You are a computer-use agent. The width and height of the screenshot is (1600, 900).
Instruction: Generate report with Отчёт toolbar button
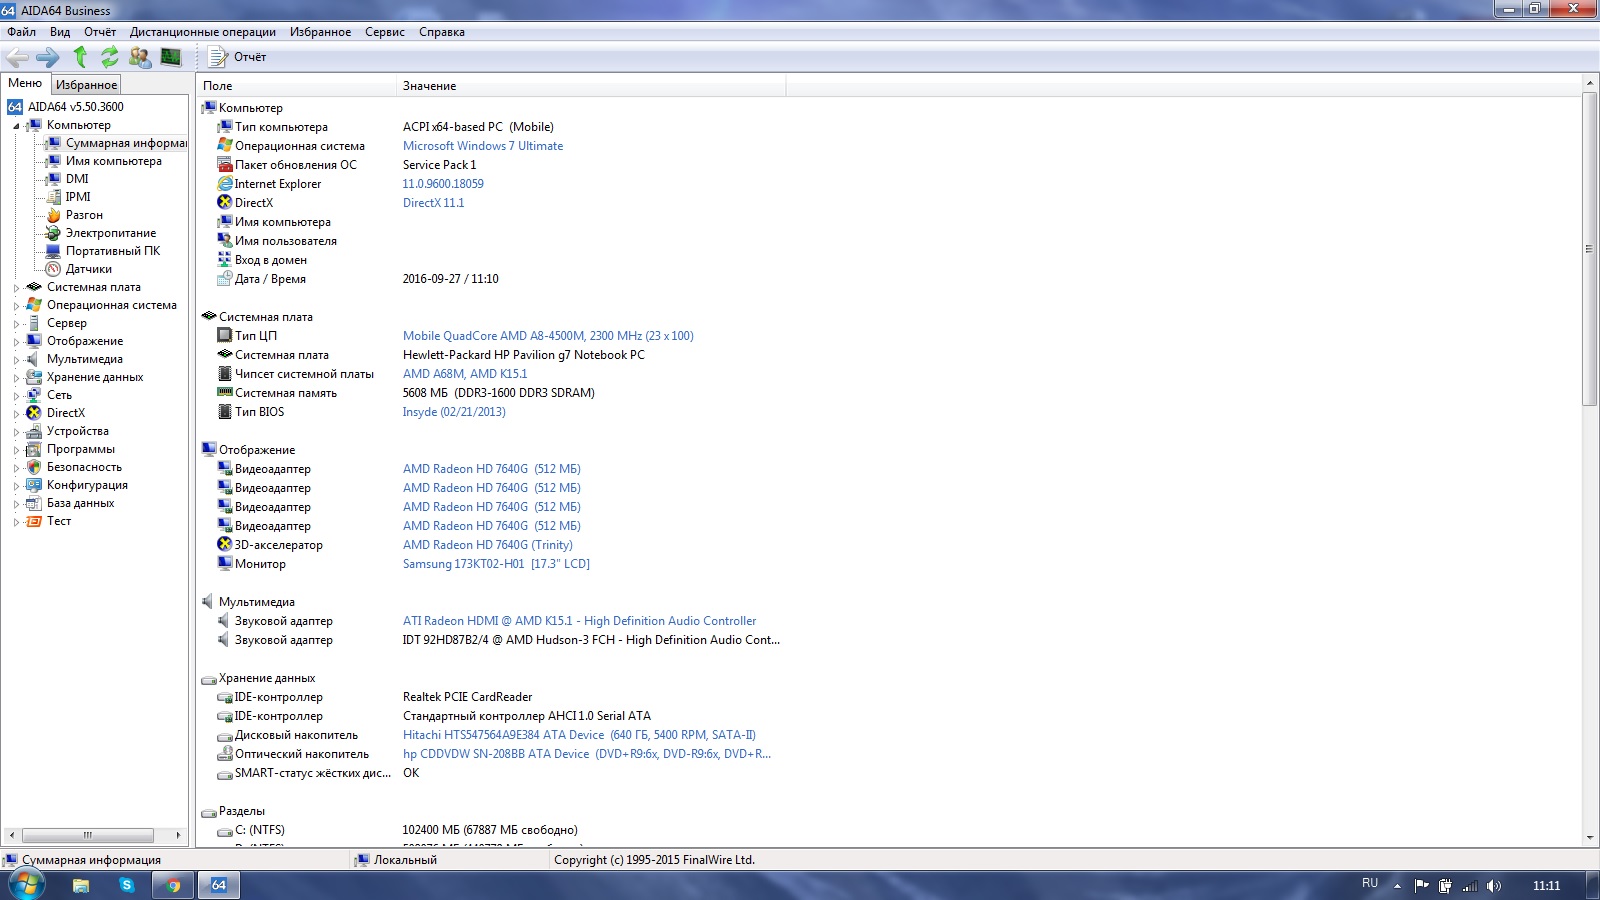tap(237, 57)
